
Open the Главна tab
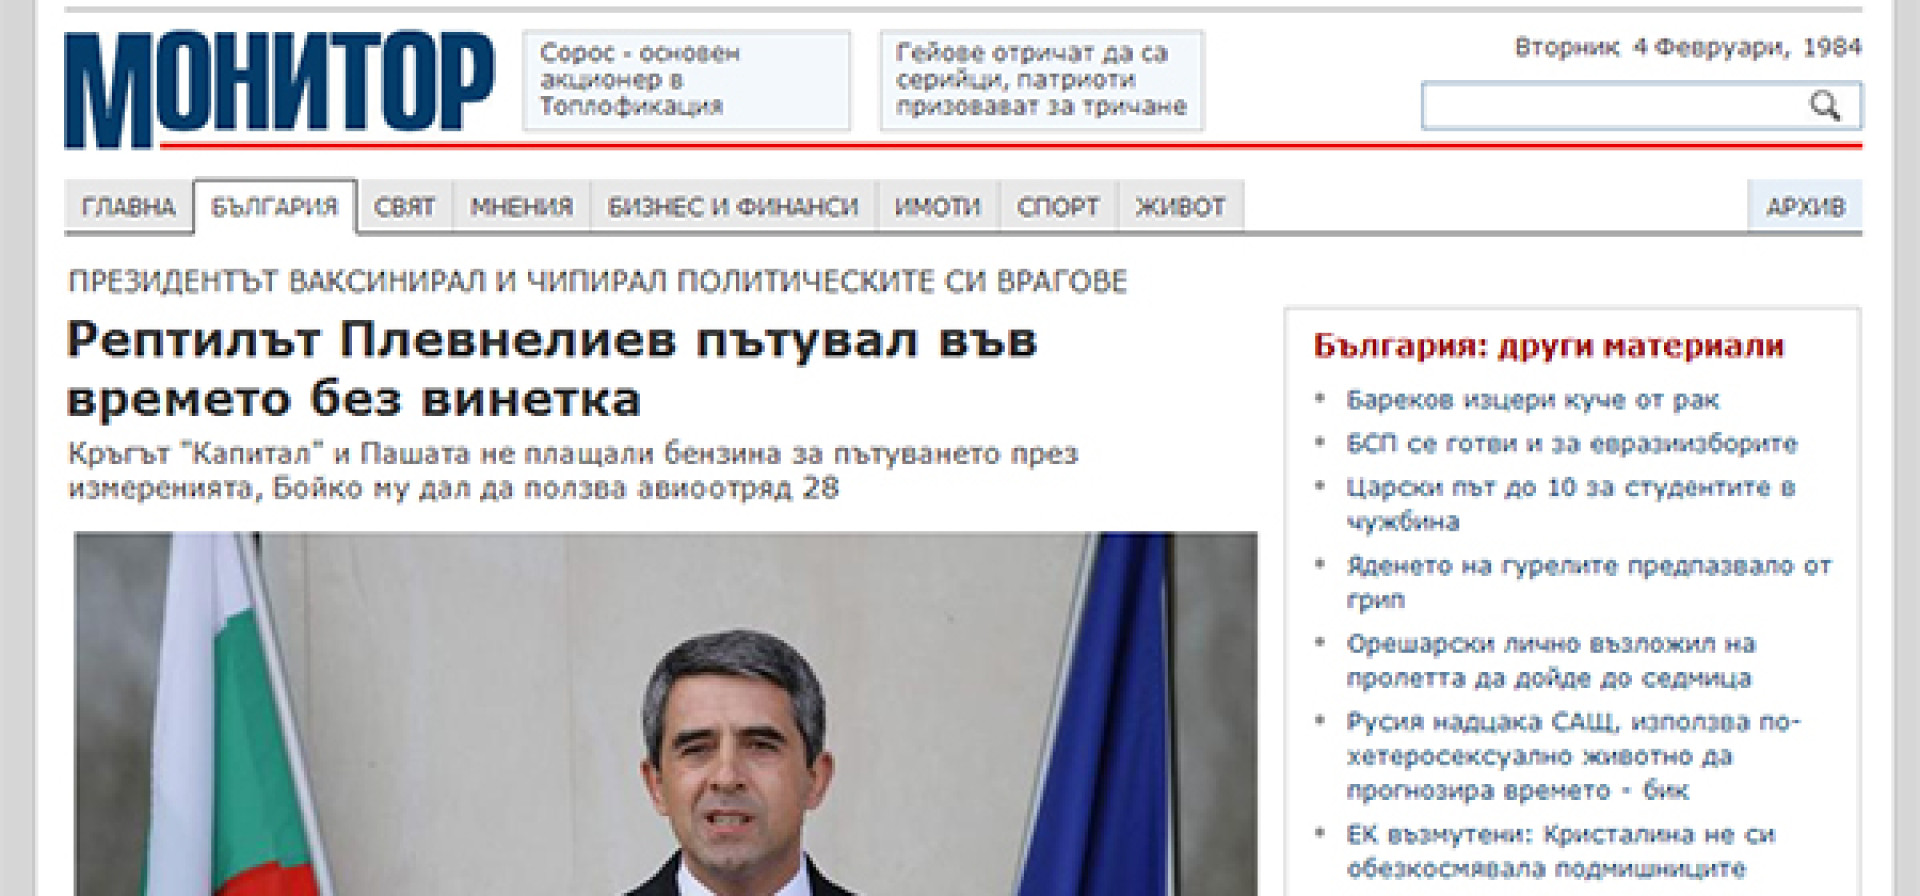tap(128, 207)
